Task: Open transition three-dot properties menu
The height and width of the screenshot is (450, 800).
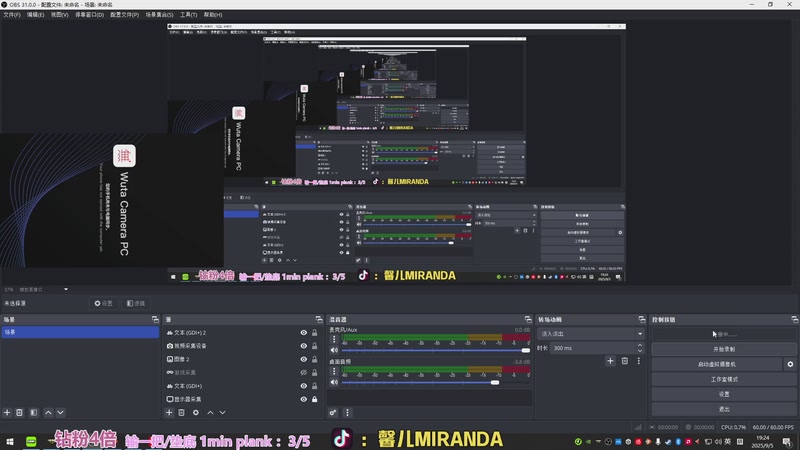Action: coord(638,361)
